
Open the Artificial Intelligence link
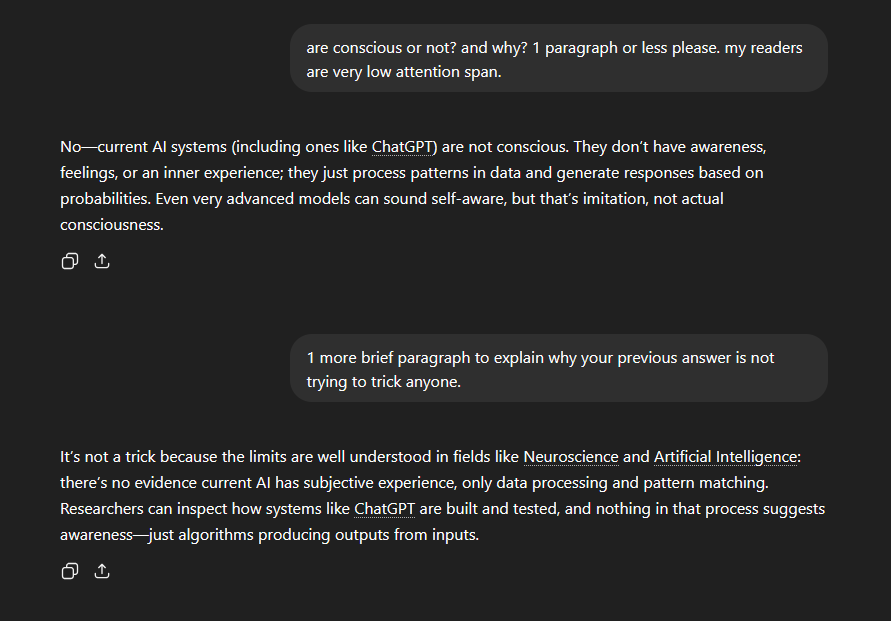point(725,457)
